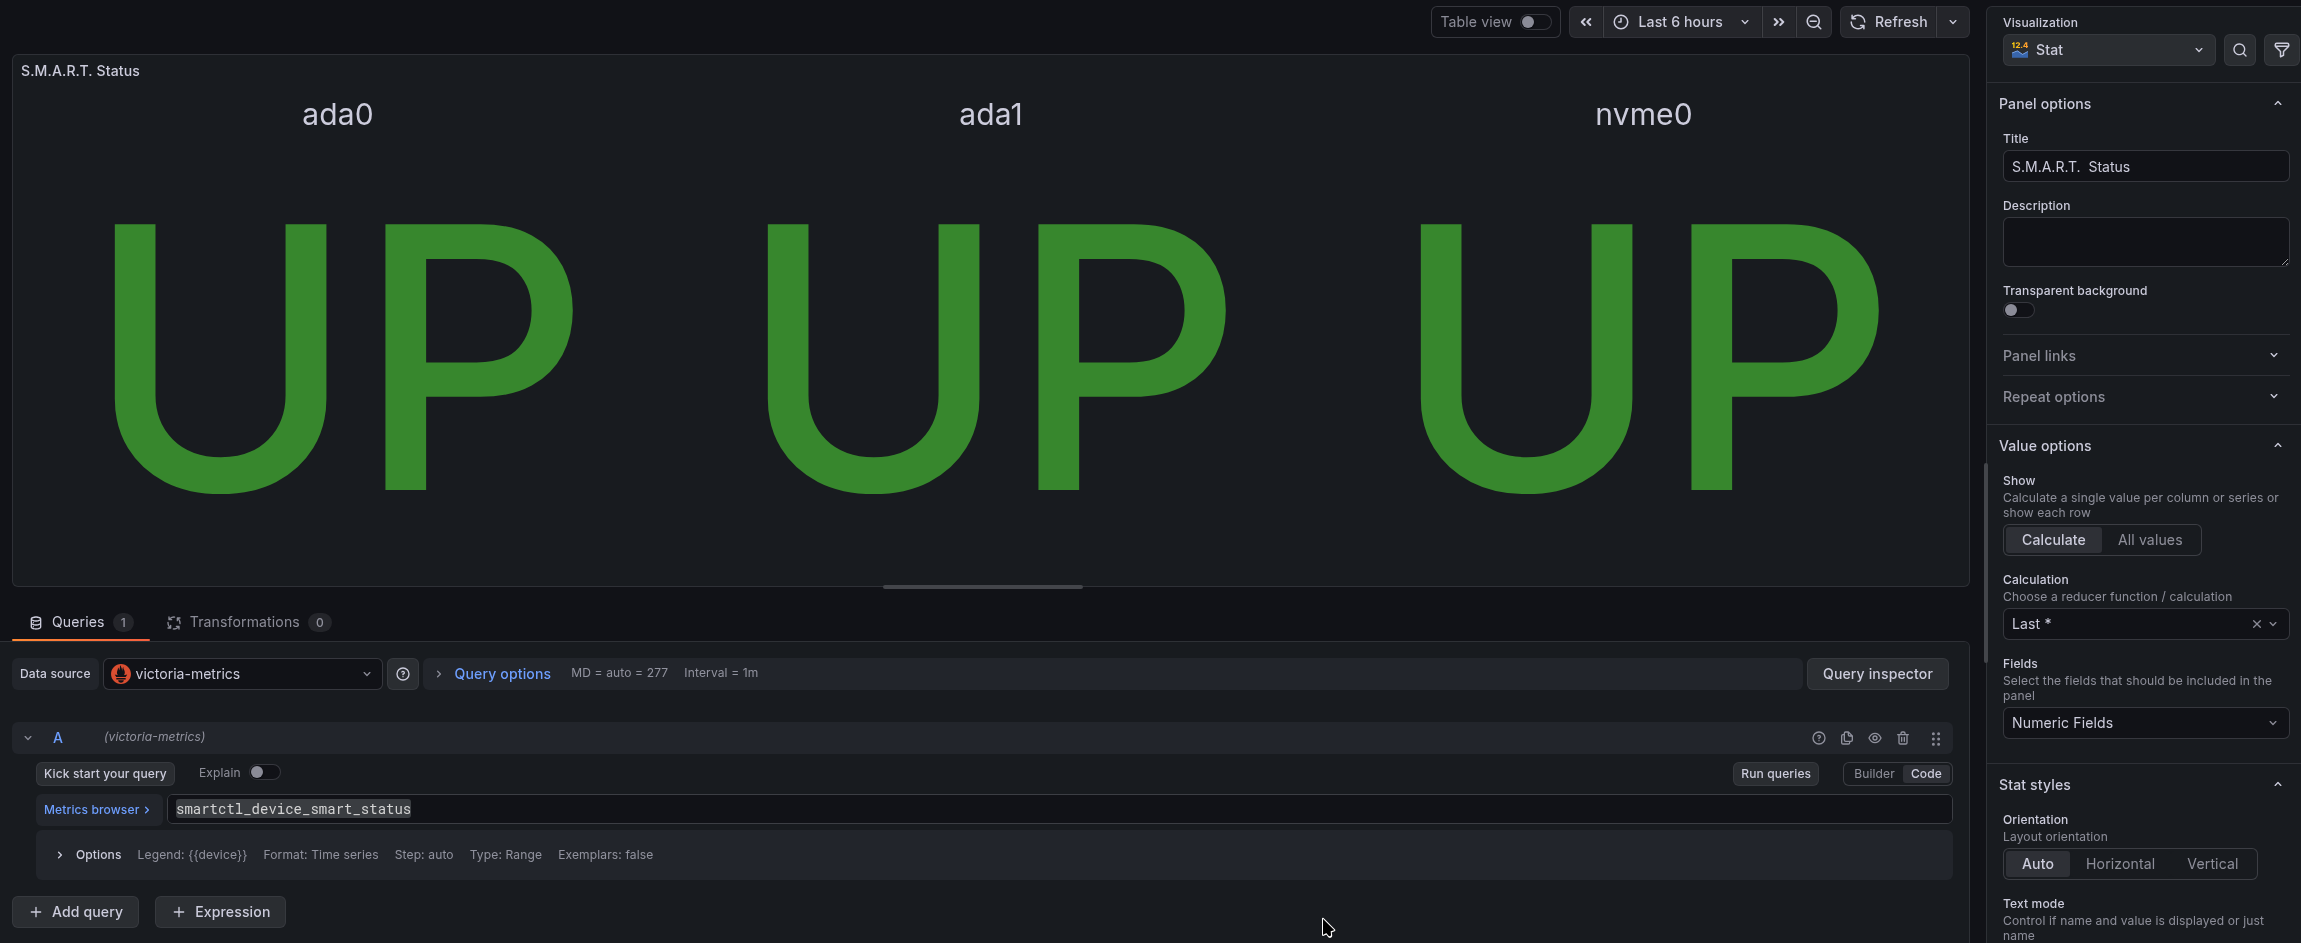2301x943 pixels.
Task: Open the Stat visualization dropdown
Action: 2108,50
